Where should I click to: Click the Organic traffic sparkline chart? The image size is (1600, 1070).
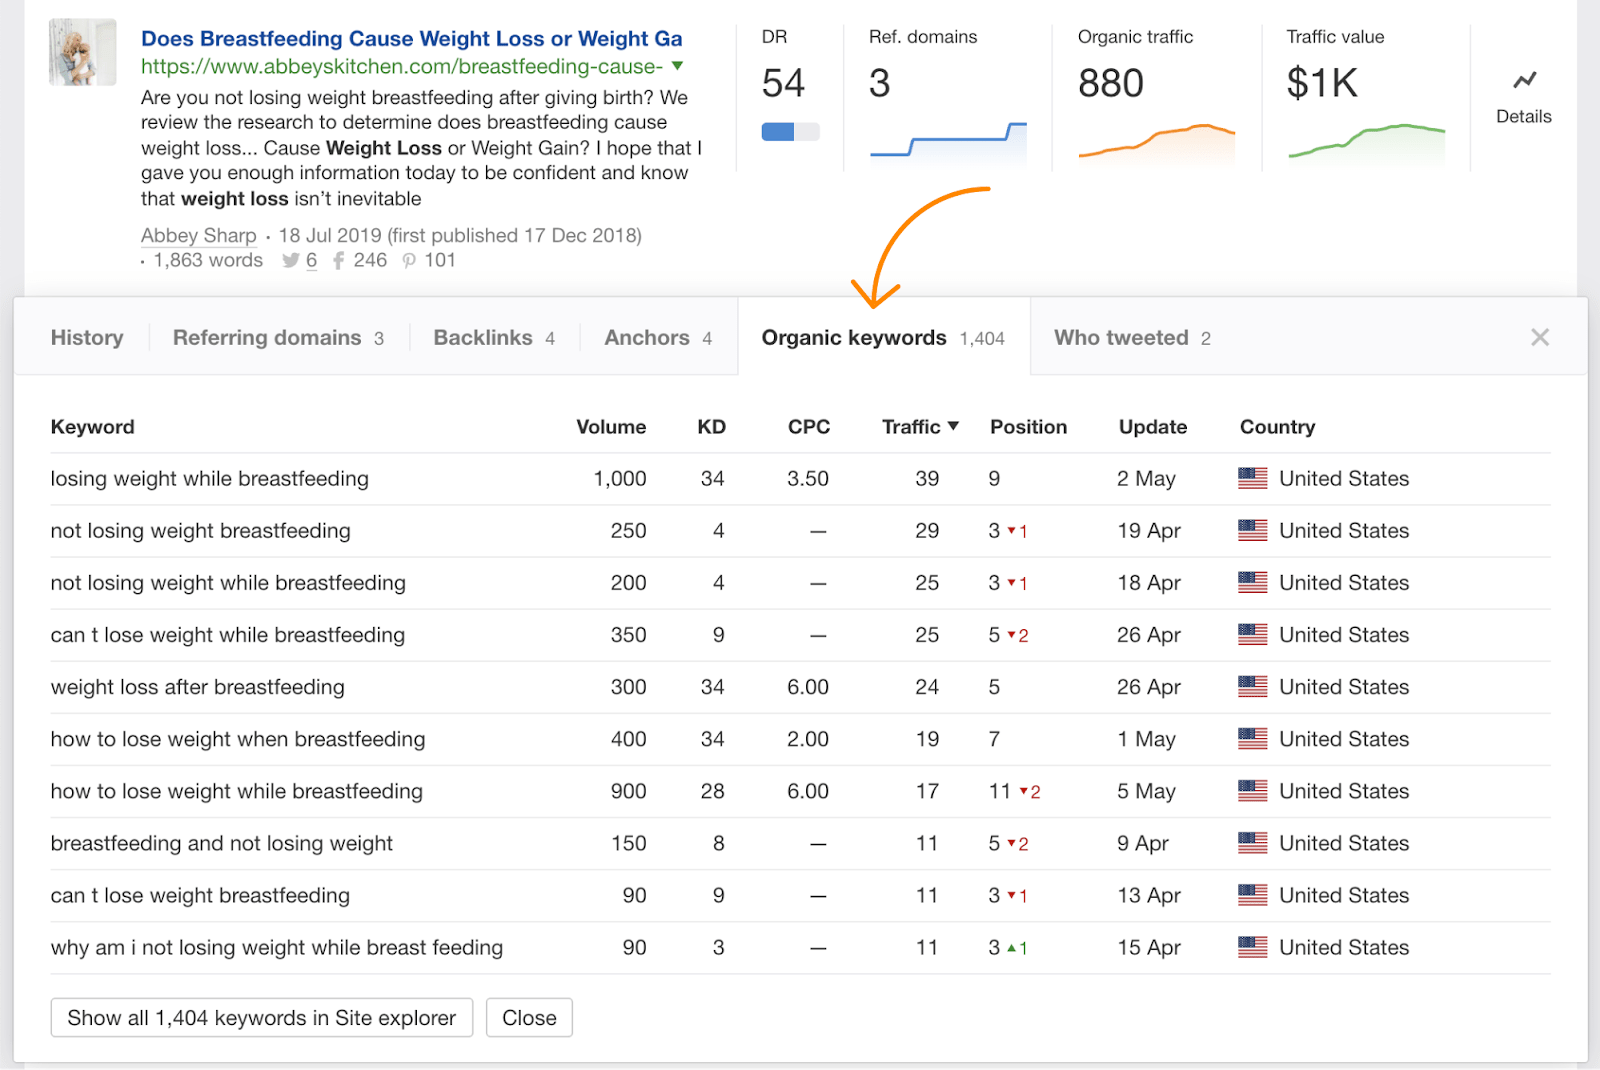[x=1155, y=140]
